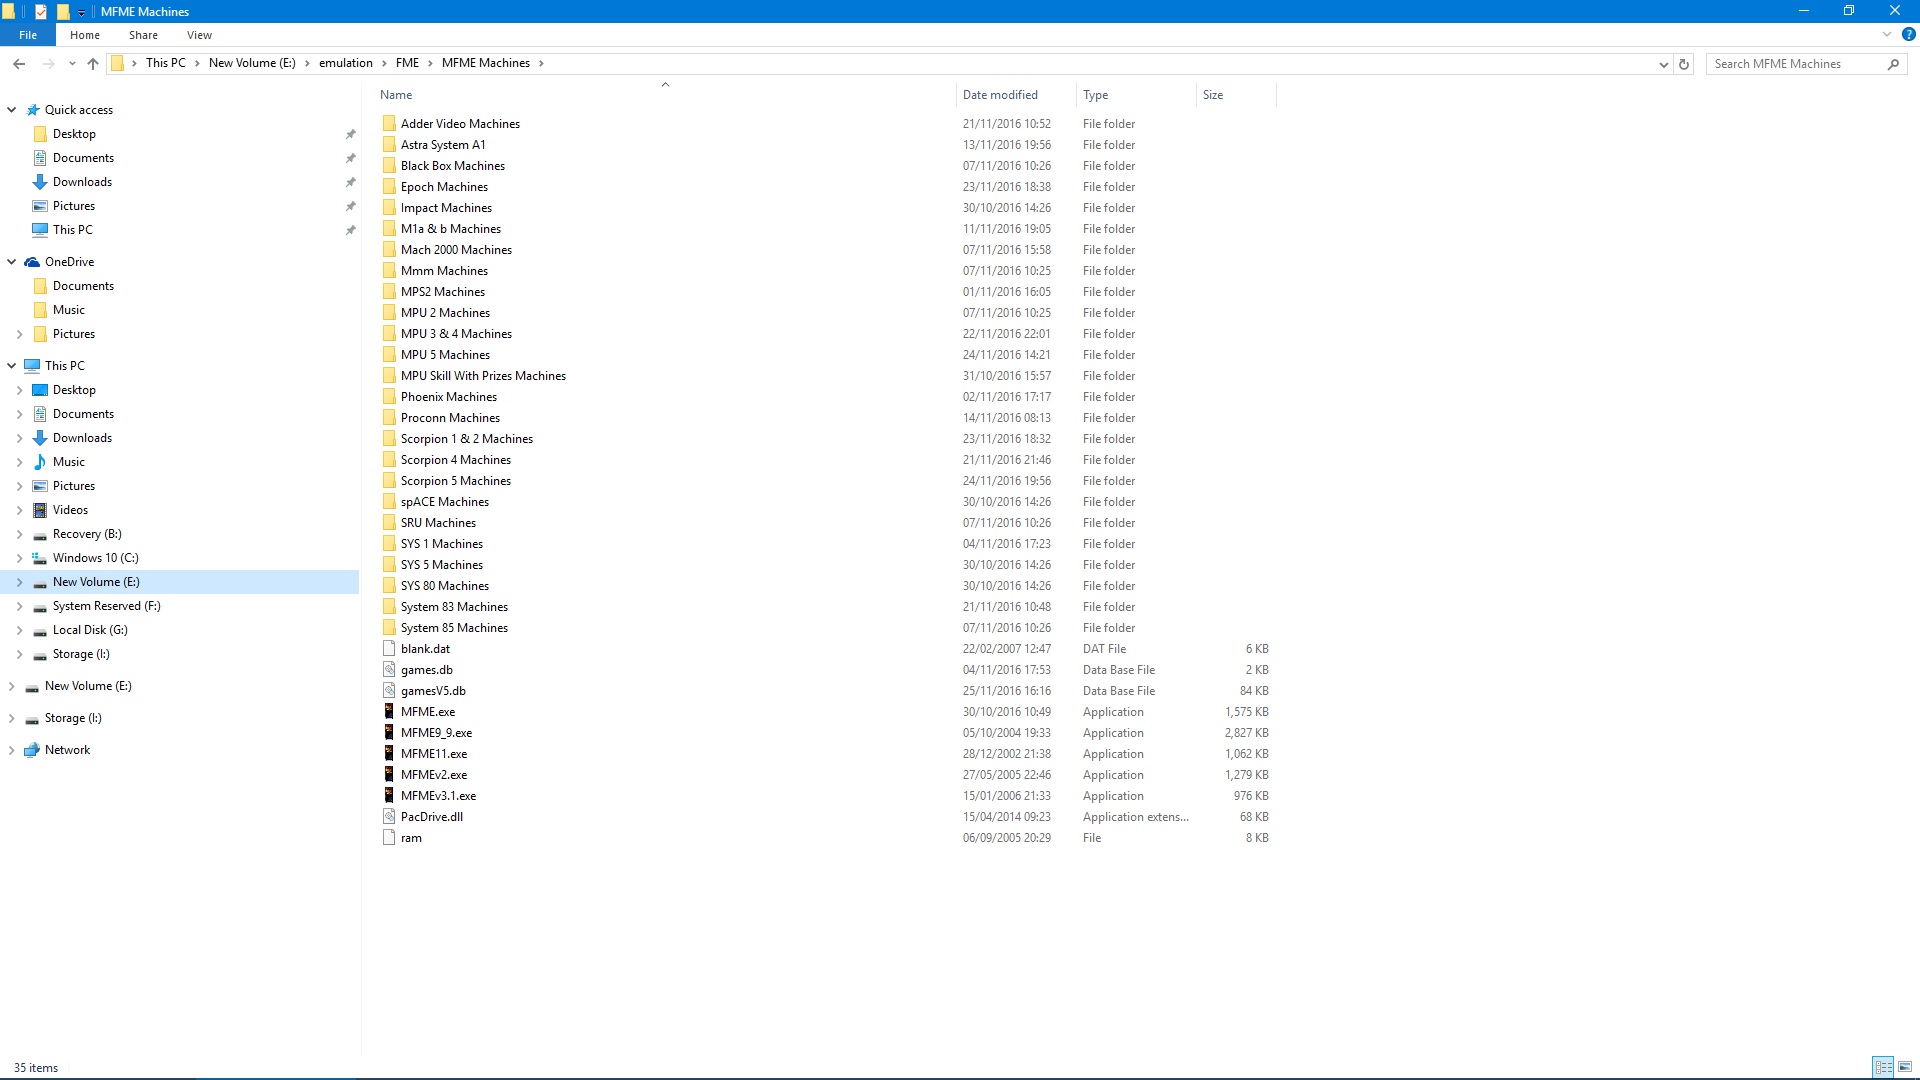Viewport: 1920px width, 1080px height.
Task: Select the MFMEv2.exe file name
Action: click(x=434, y=775)
